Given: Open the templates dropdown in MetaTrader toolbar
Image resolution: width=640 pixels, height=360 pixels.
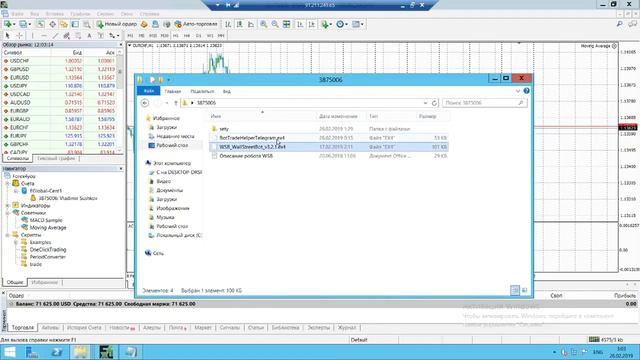Looking at the screenshot, I should pos(358,24).
